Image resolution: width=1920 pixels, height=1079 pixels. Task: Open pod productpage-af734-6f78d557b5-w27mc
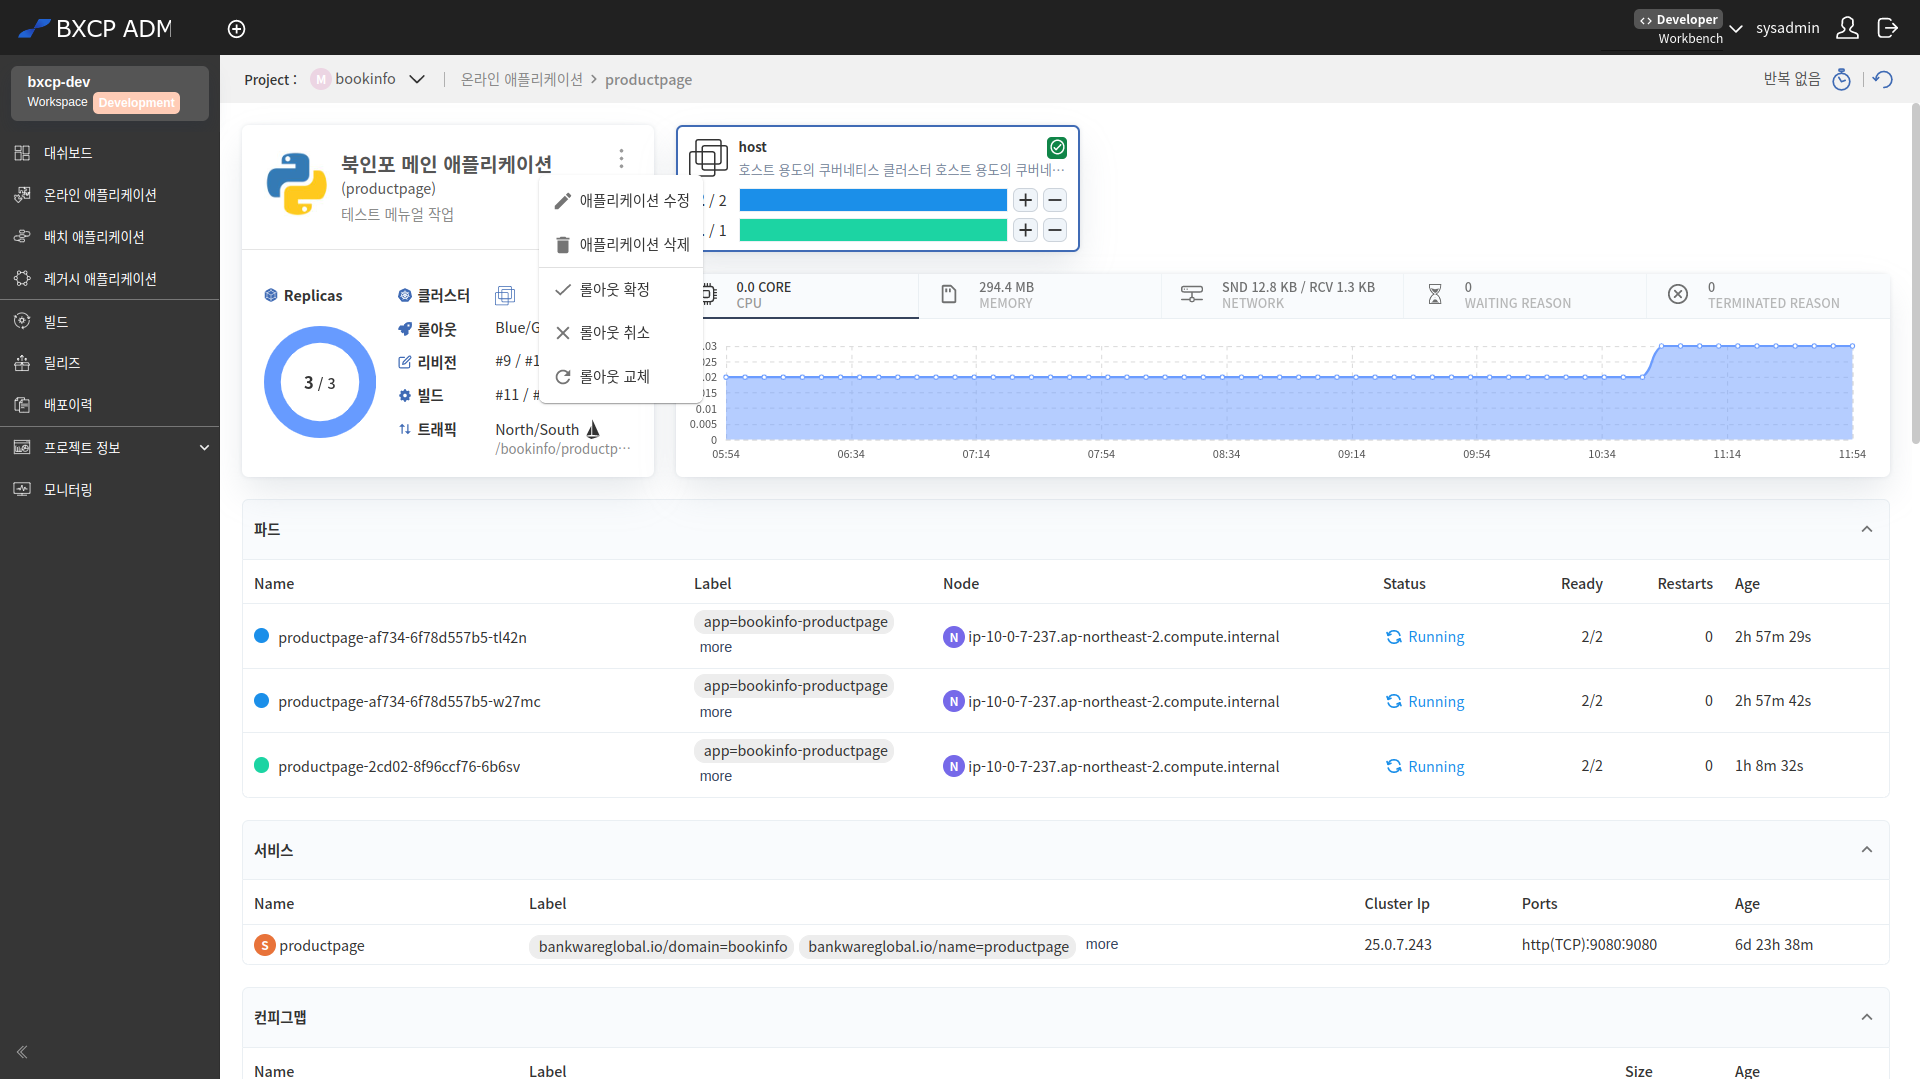point(409,702)
